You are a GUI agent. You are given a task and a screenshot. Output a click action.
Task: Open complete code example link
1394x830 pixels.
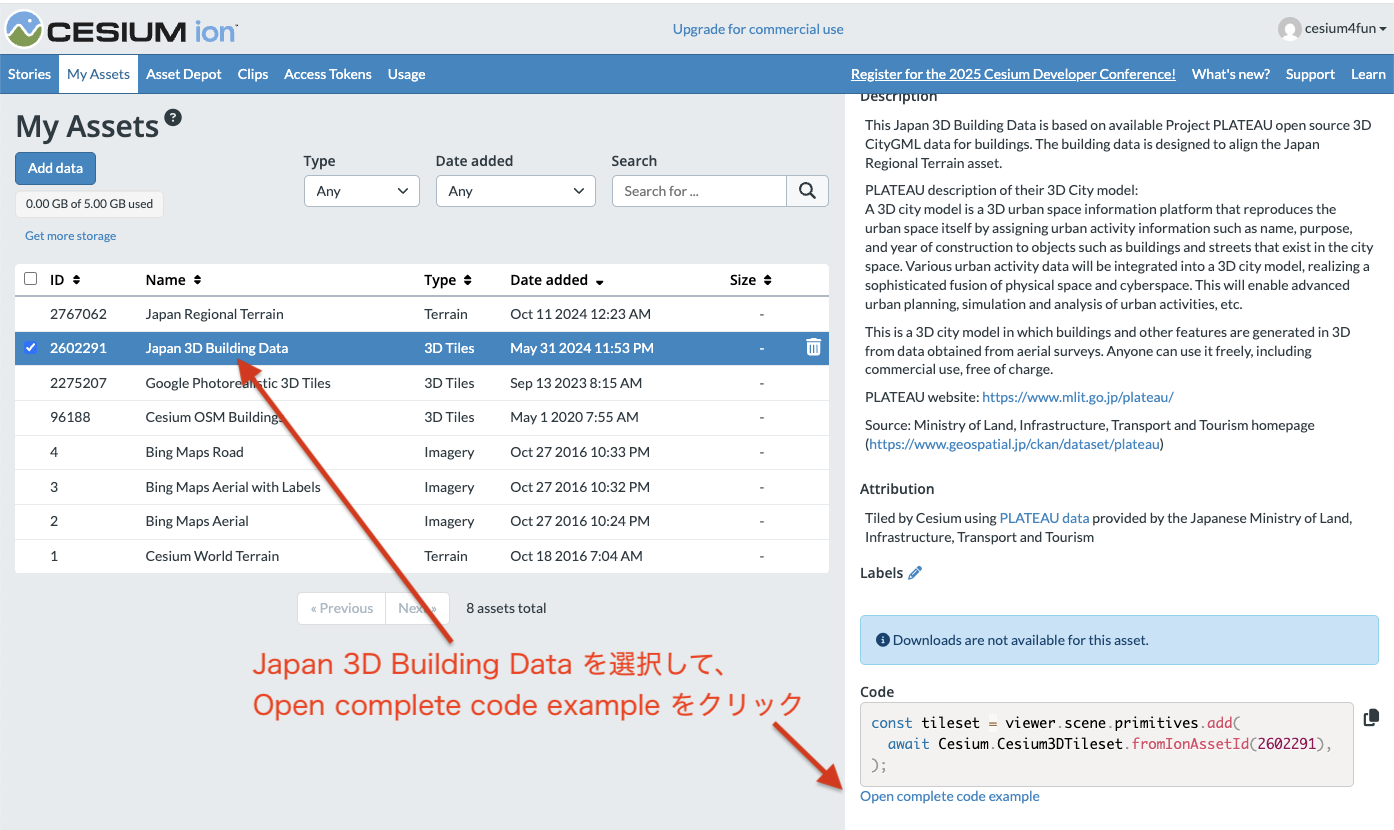tap(949, 795)
